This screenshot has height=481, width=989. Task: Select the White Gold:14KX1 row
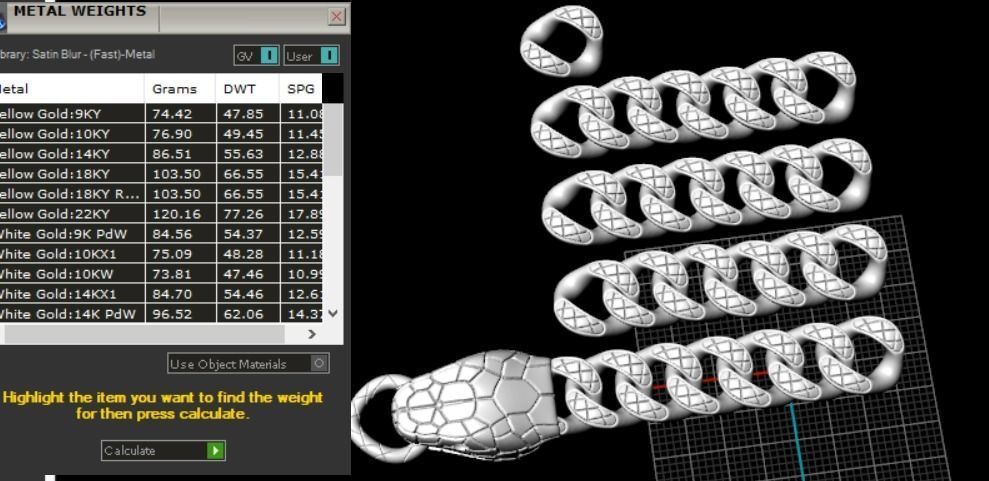pos(161,294)
